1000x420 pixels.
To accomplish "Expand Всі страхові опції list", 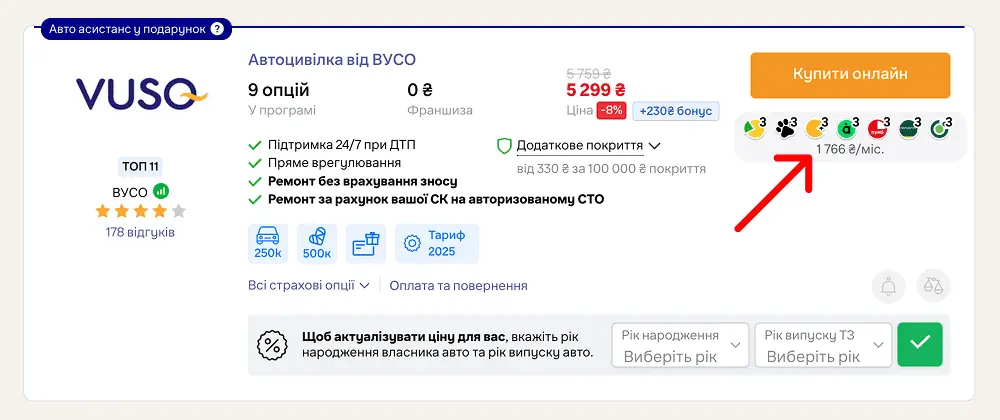I will click(x=309, y=286).
